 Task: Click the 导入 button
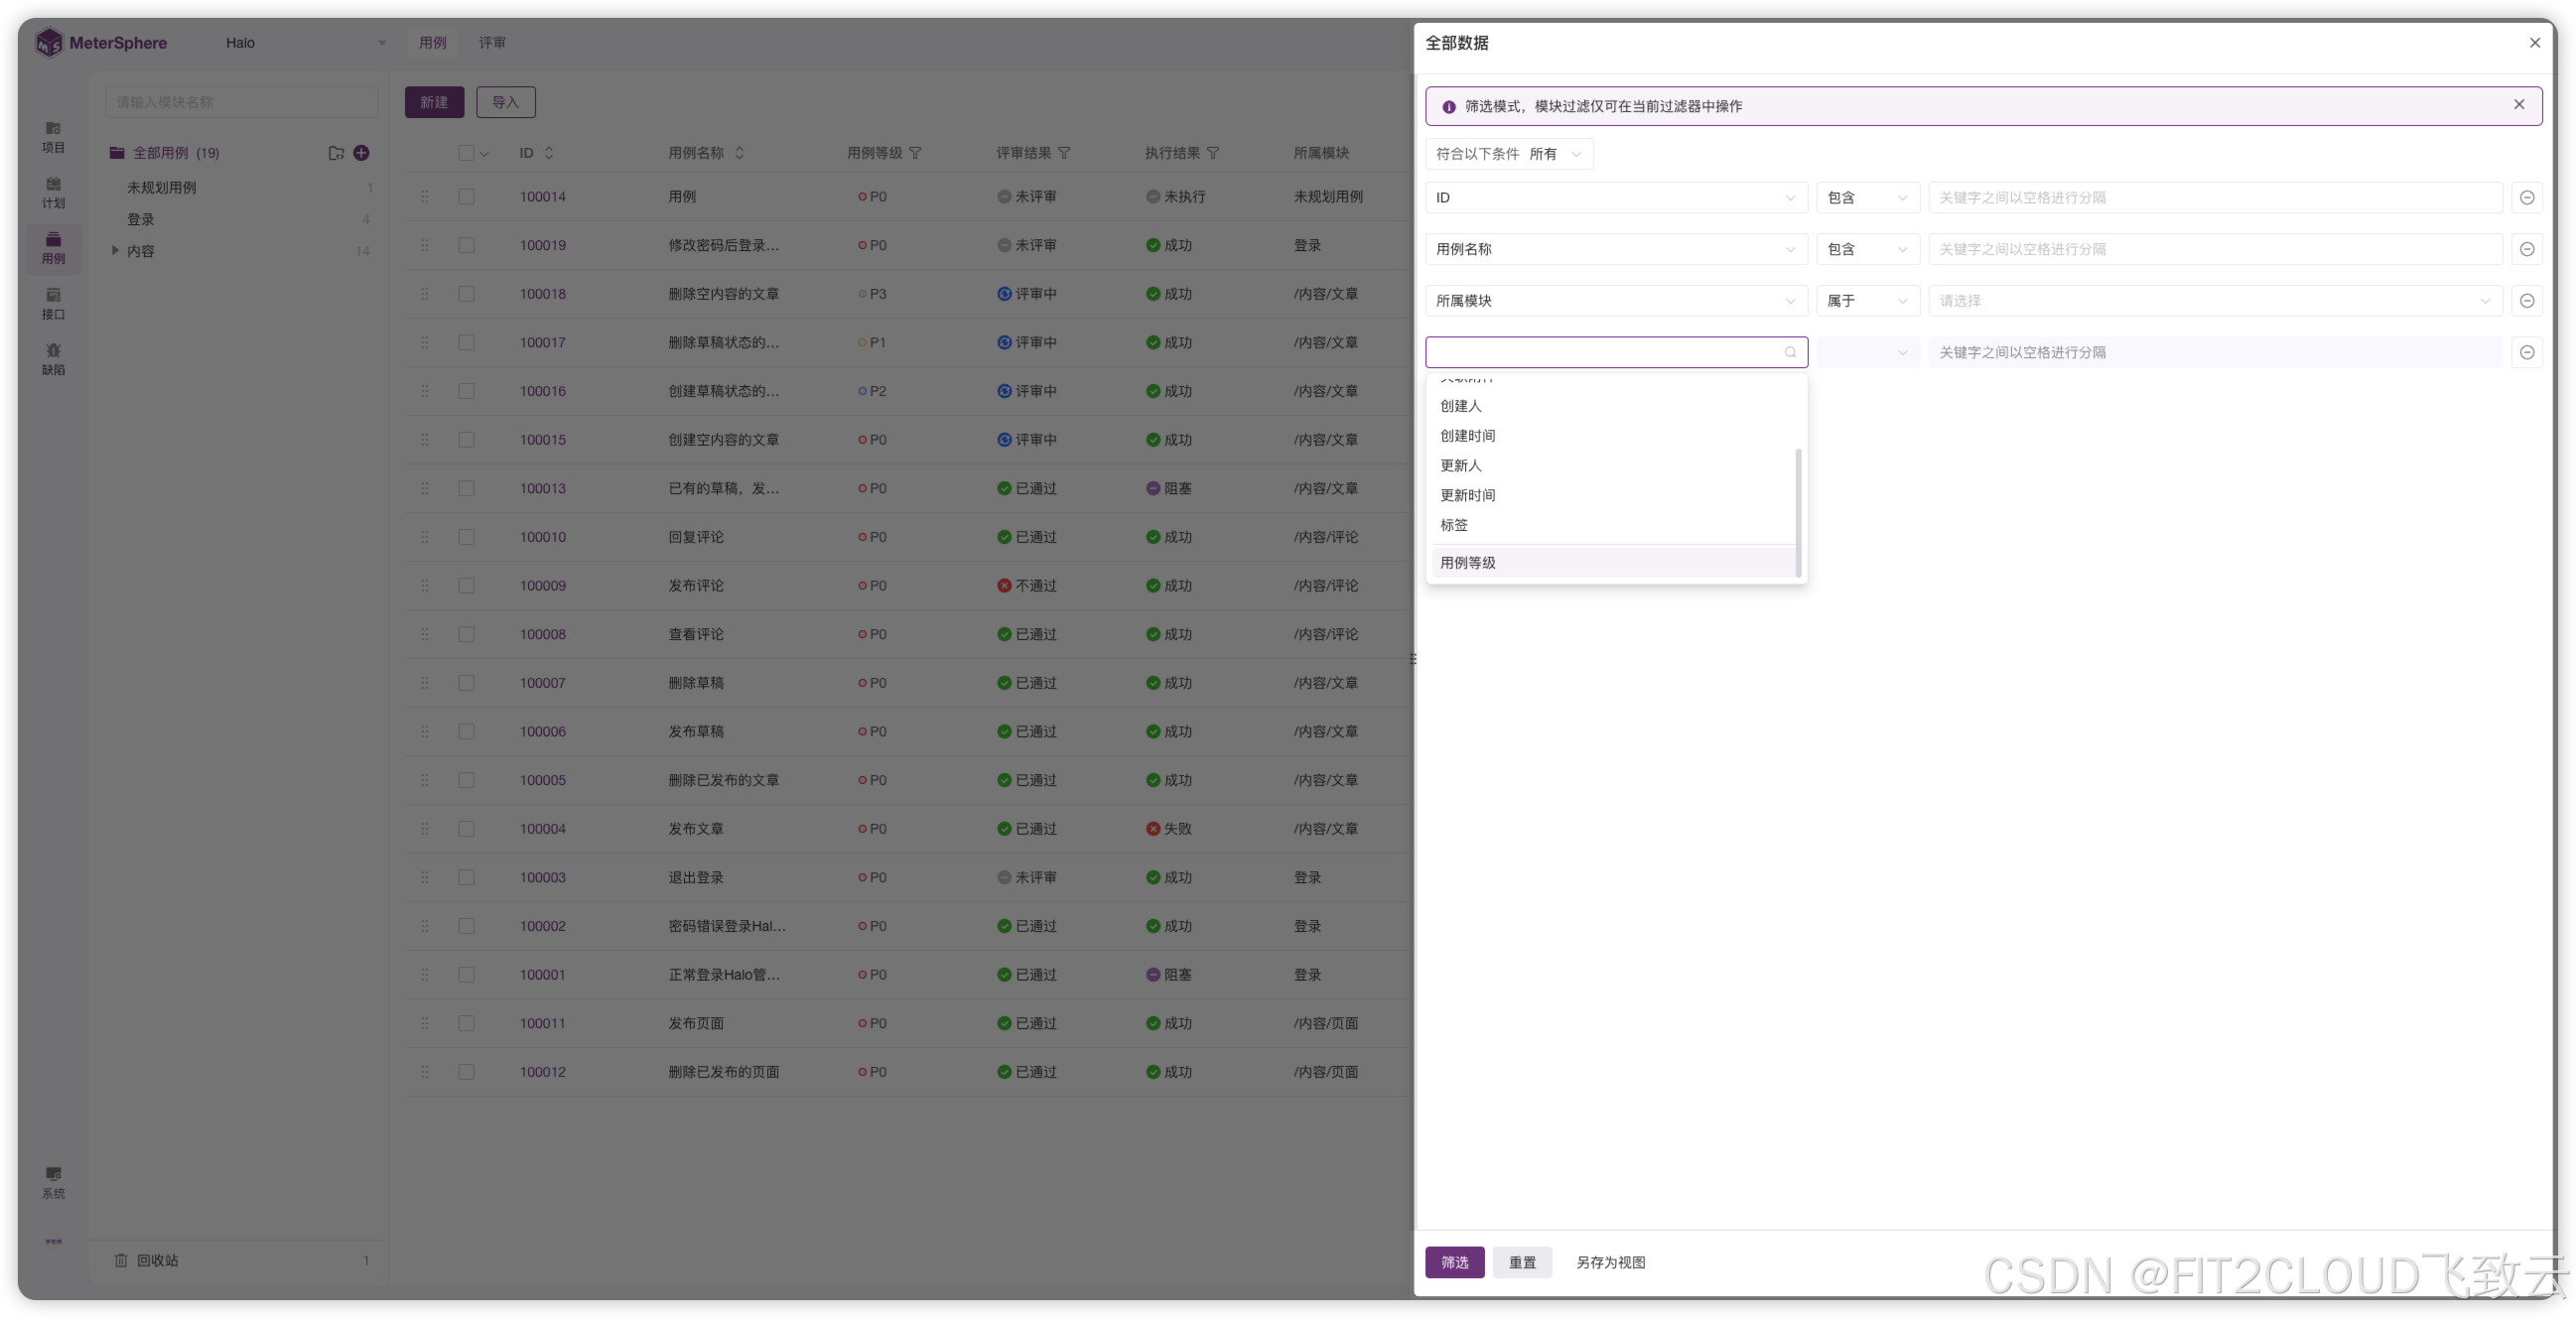(x=506, y=102)
